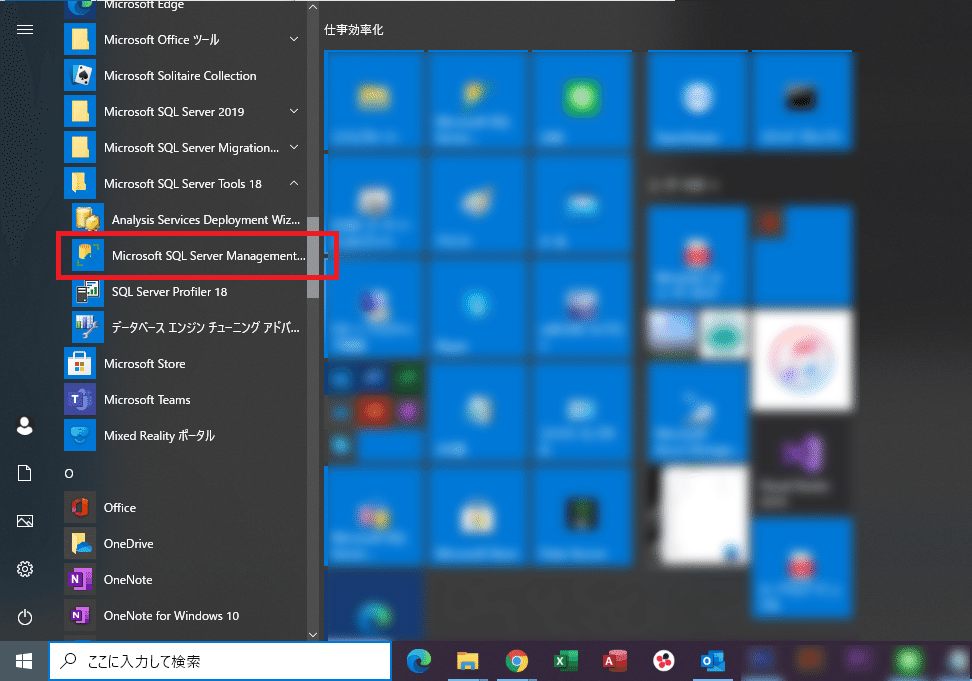Open File Explorer from the taskbar
The height and width of the screenshot is (681, 972).
[467, 661]
